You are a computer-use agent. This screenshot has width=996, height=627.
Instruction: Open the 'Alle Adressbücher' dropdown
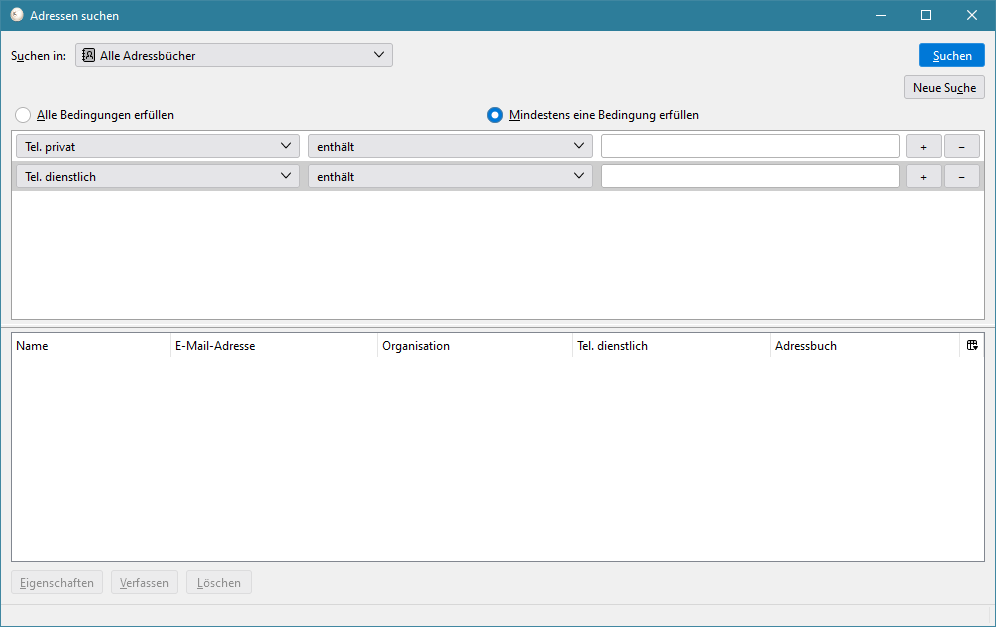point(234,56)
